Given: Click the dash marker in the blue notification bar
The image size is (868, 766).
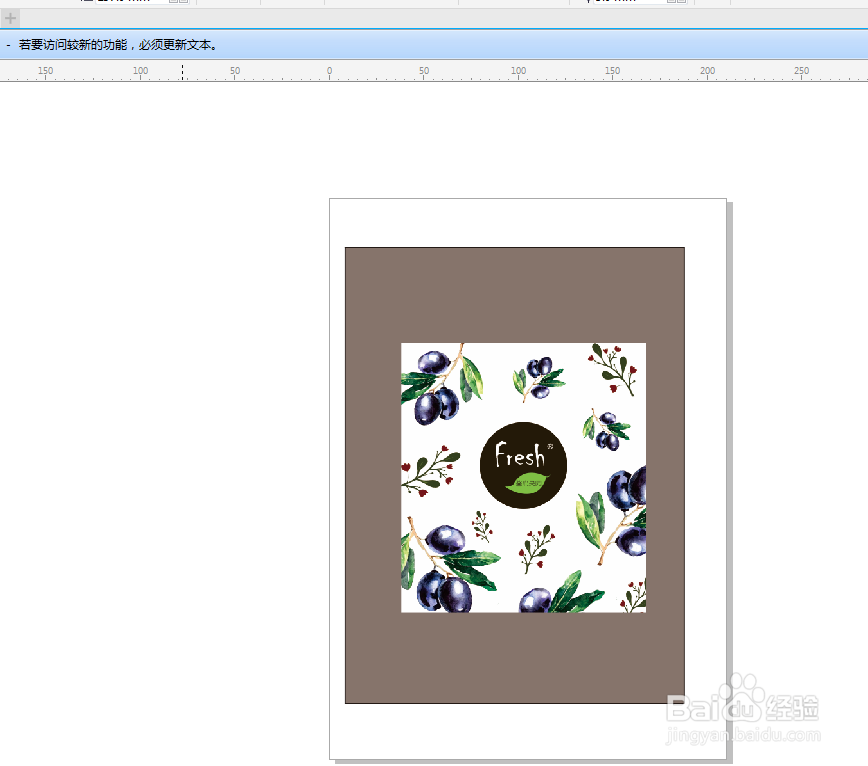Looking at the screenshot, I should [x=10, y=44].
